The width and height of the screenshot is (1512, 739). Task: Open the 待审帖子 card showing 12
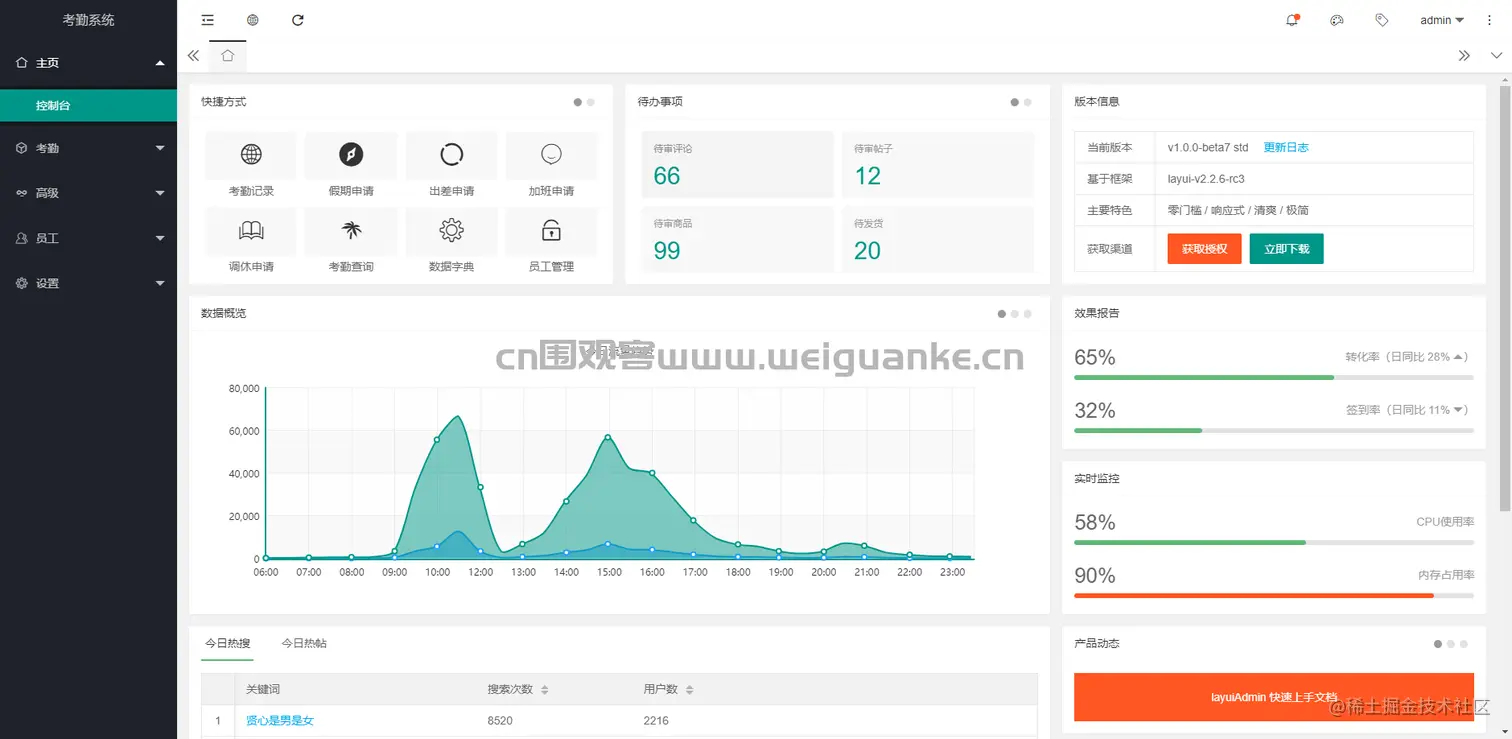coord(937,165)
